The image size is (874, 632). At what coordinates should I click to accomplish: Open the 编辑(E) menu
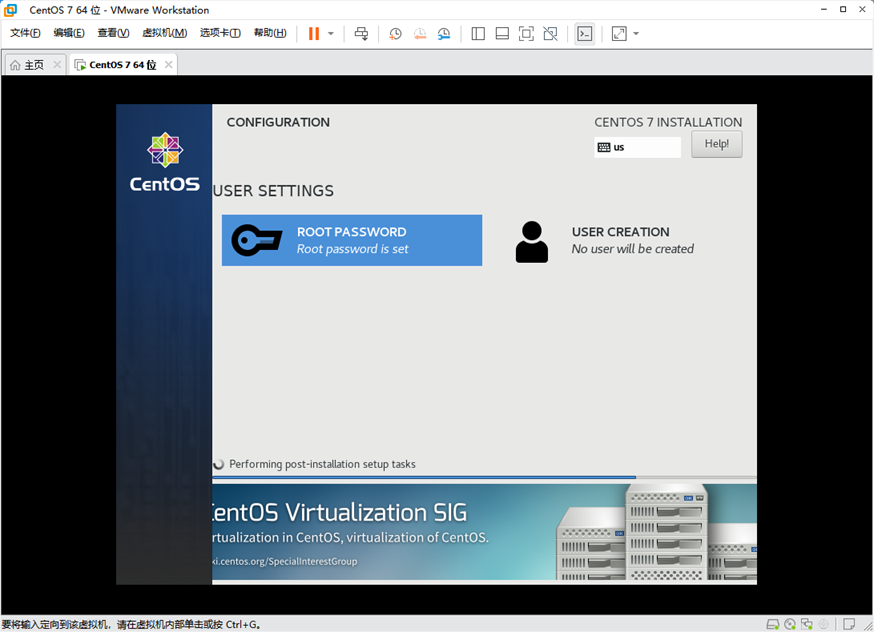(x=69, y=33)
